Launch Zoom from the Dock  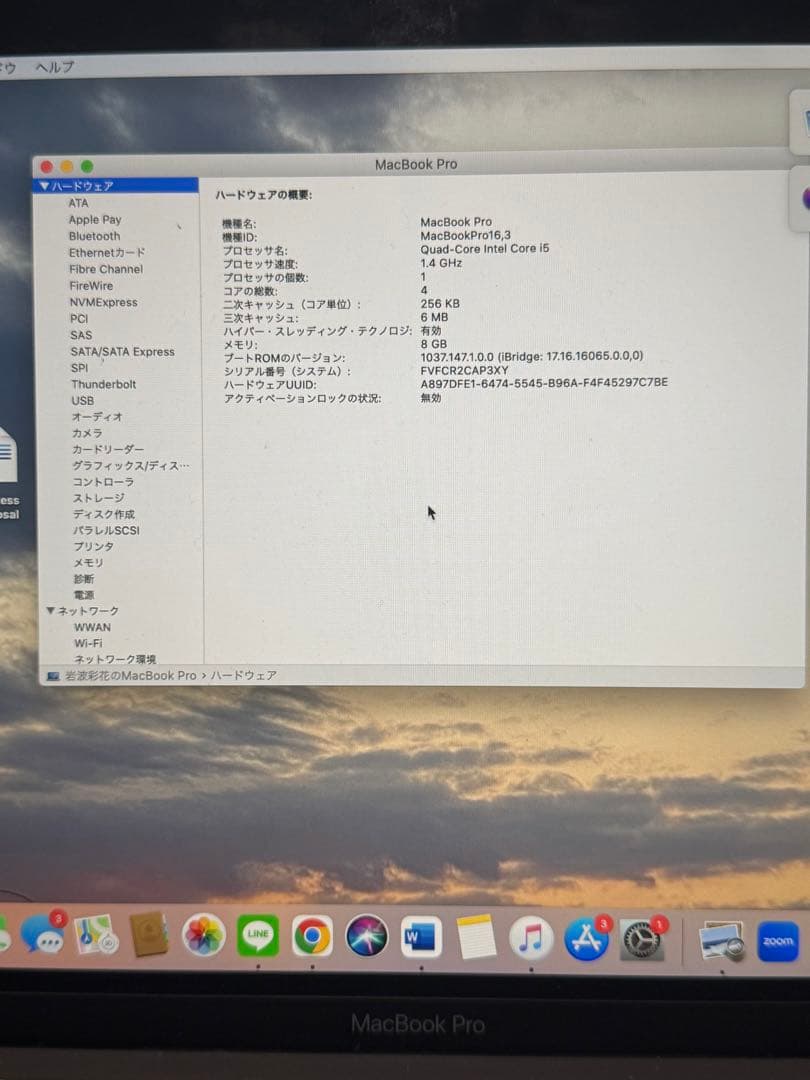click(x=778, y=940)
